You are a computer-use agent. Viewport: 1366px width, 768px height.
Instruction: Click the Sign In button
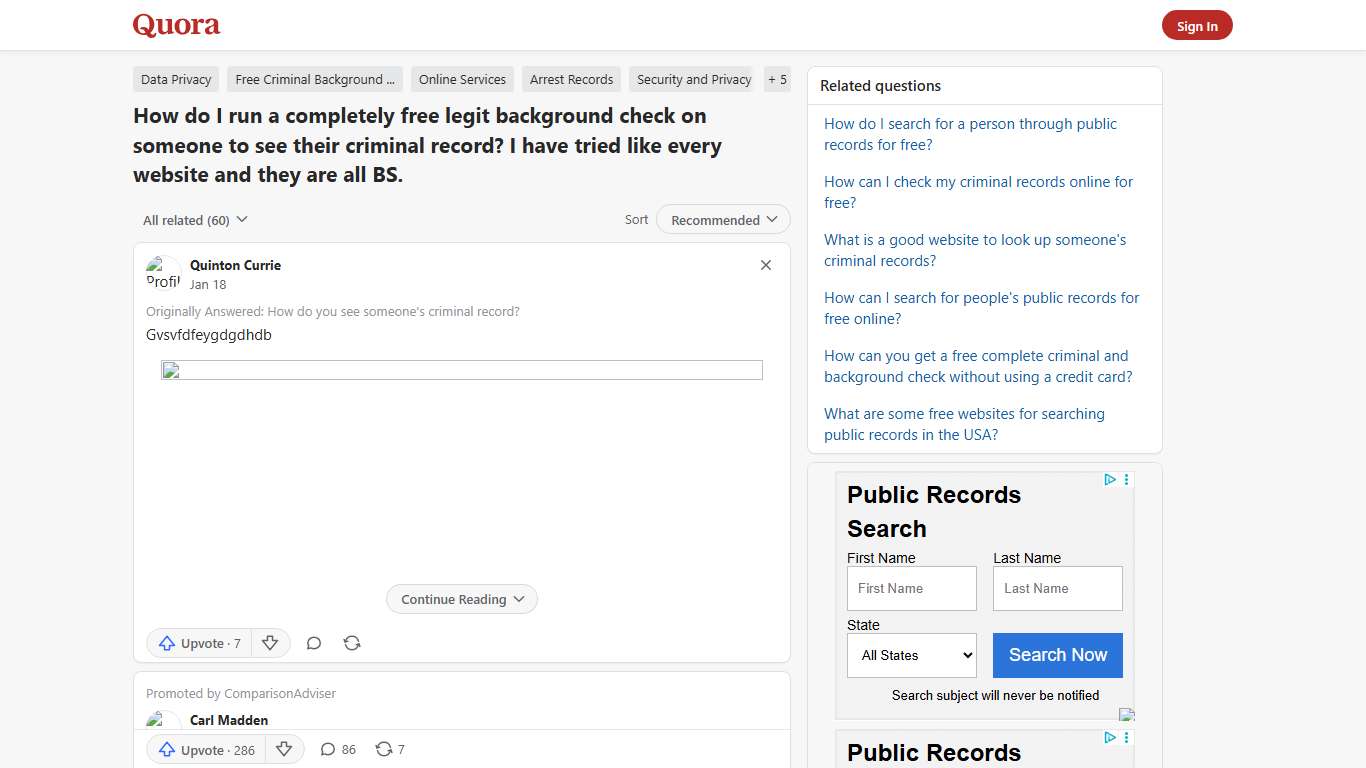coord(1196,26)
